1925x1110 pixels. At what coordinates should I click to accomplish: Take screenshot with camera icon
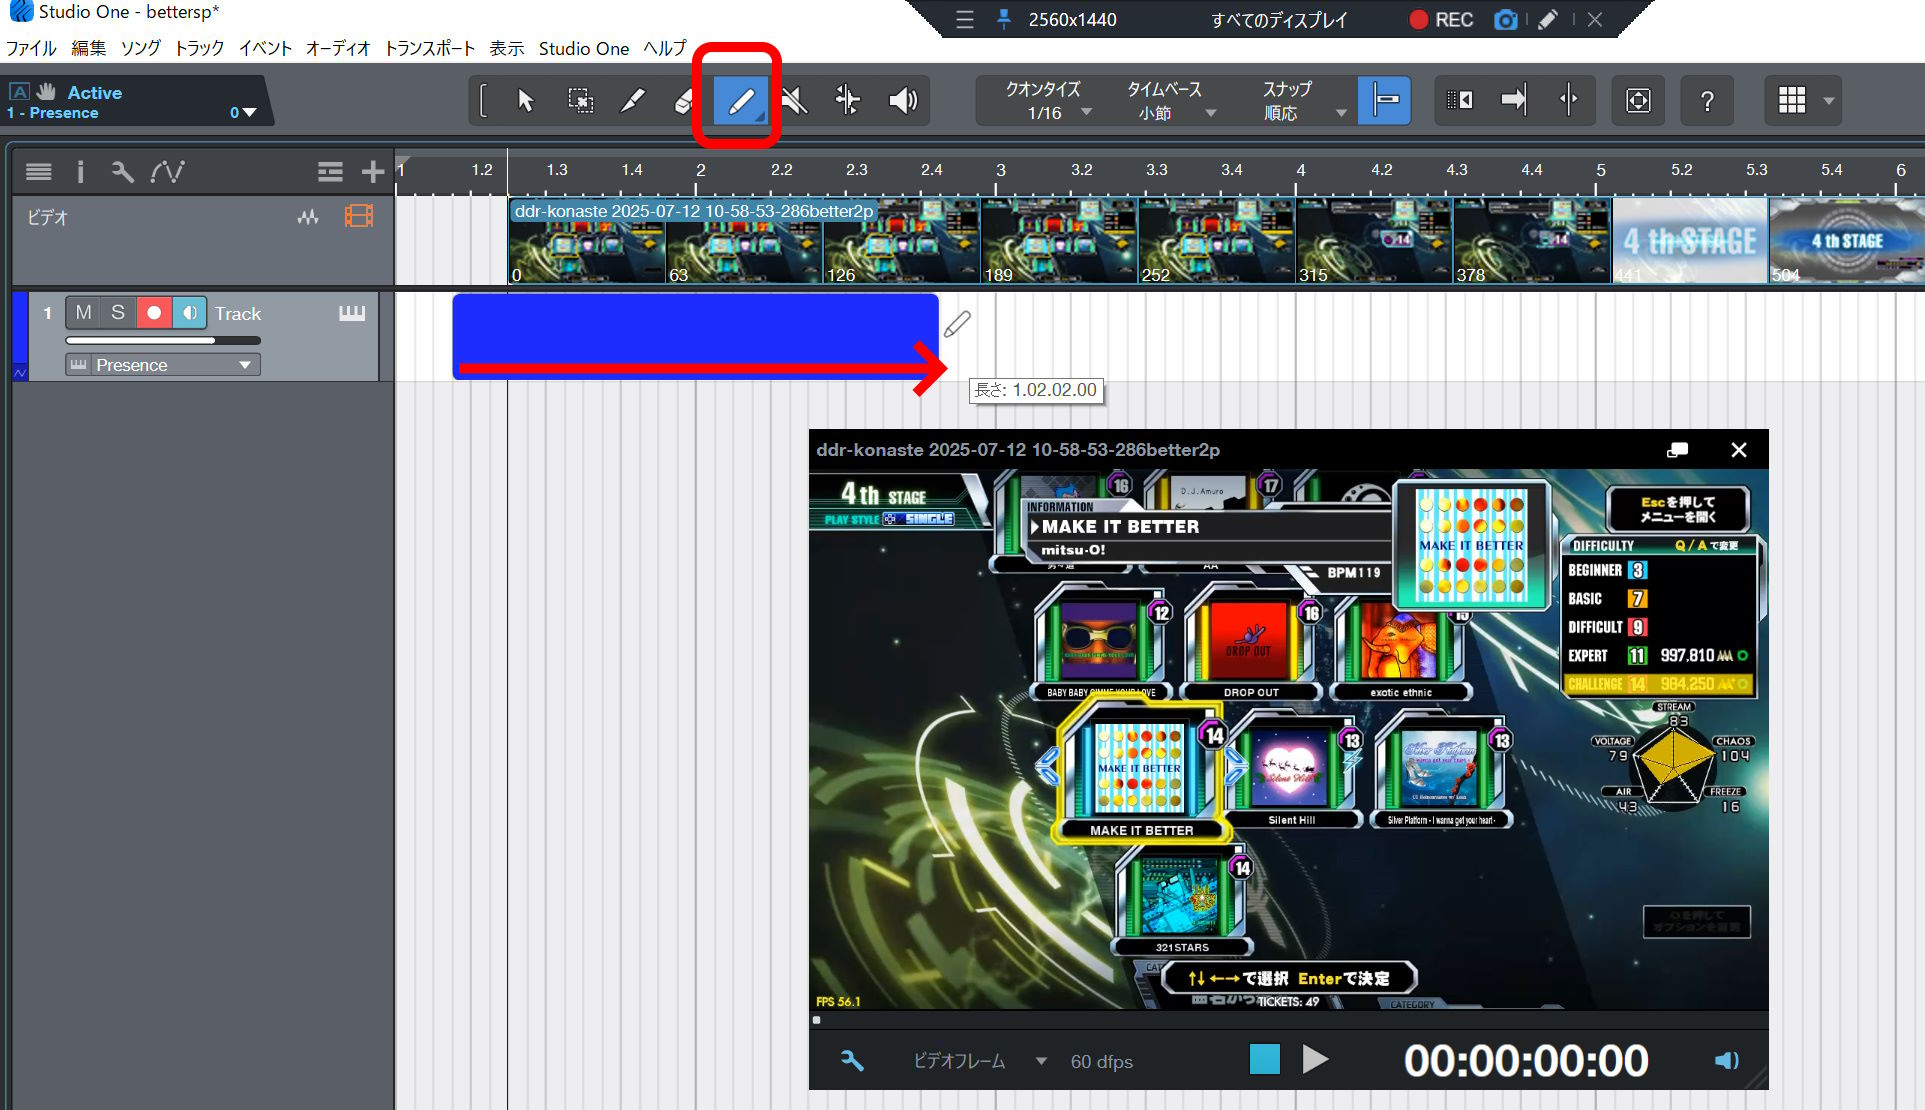tap(1505, 20)
